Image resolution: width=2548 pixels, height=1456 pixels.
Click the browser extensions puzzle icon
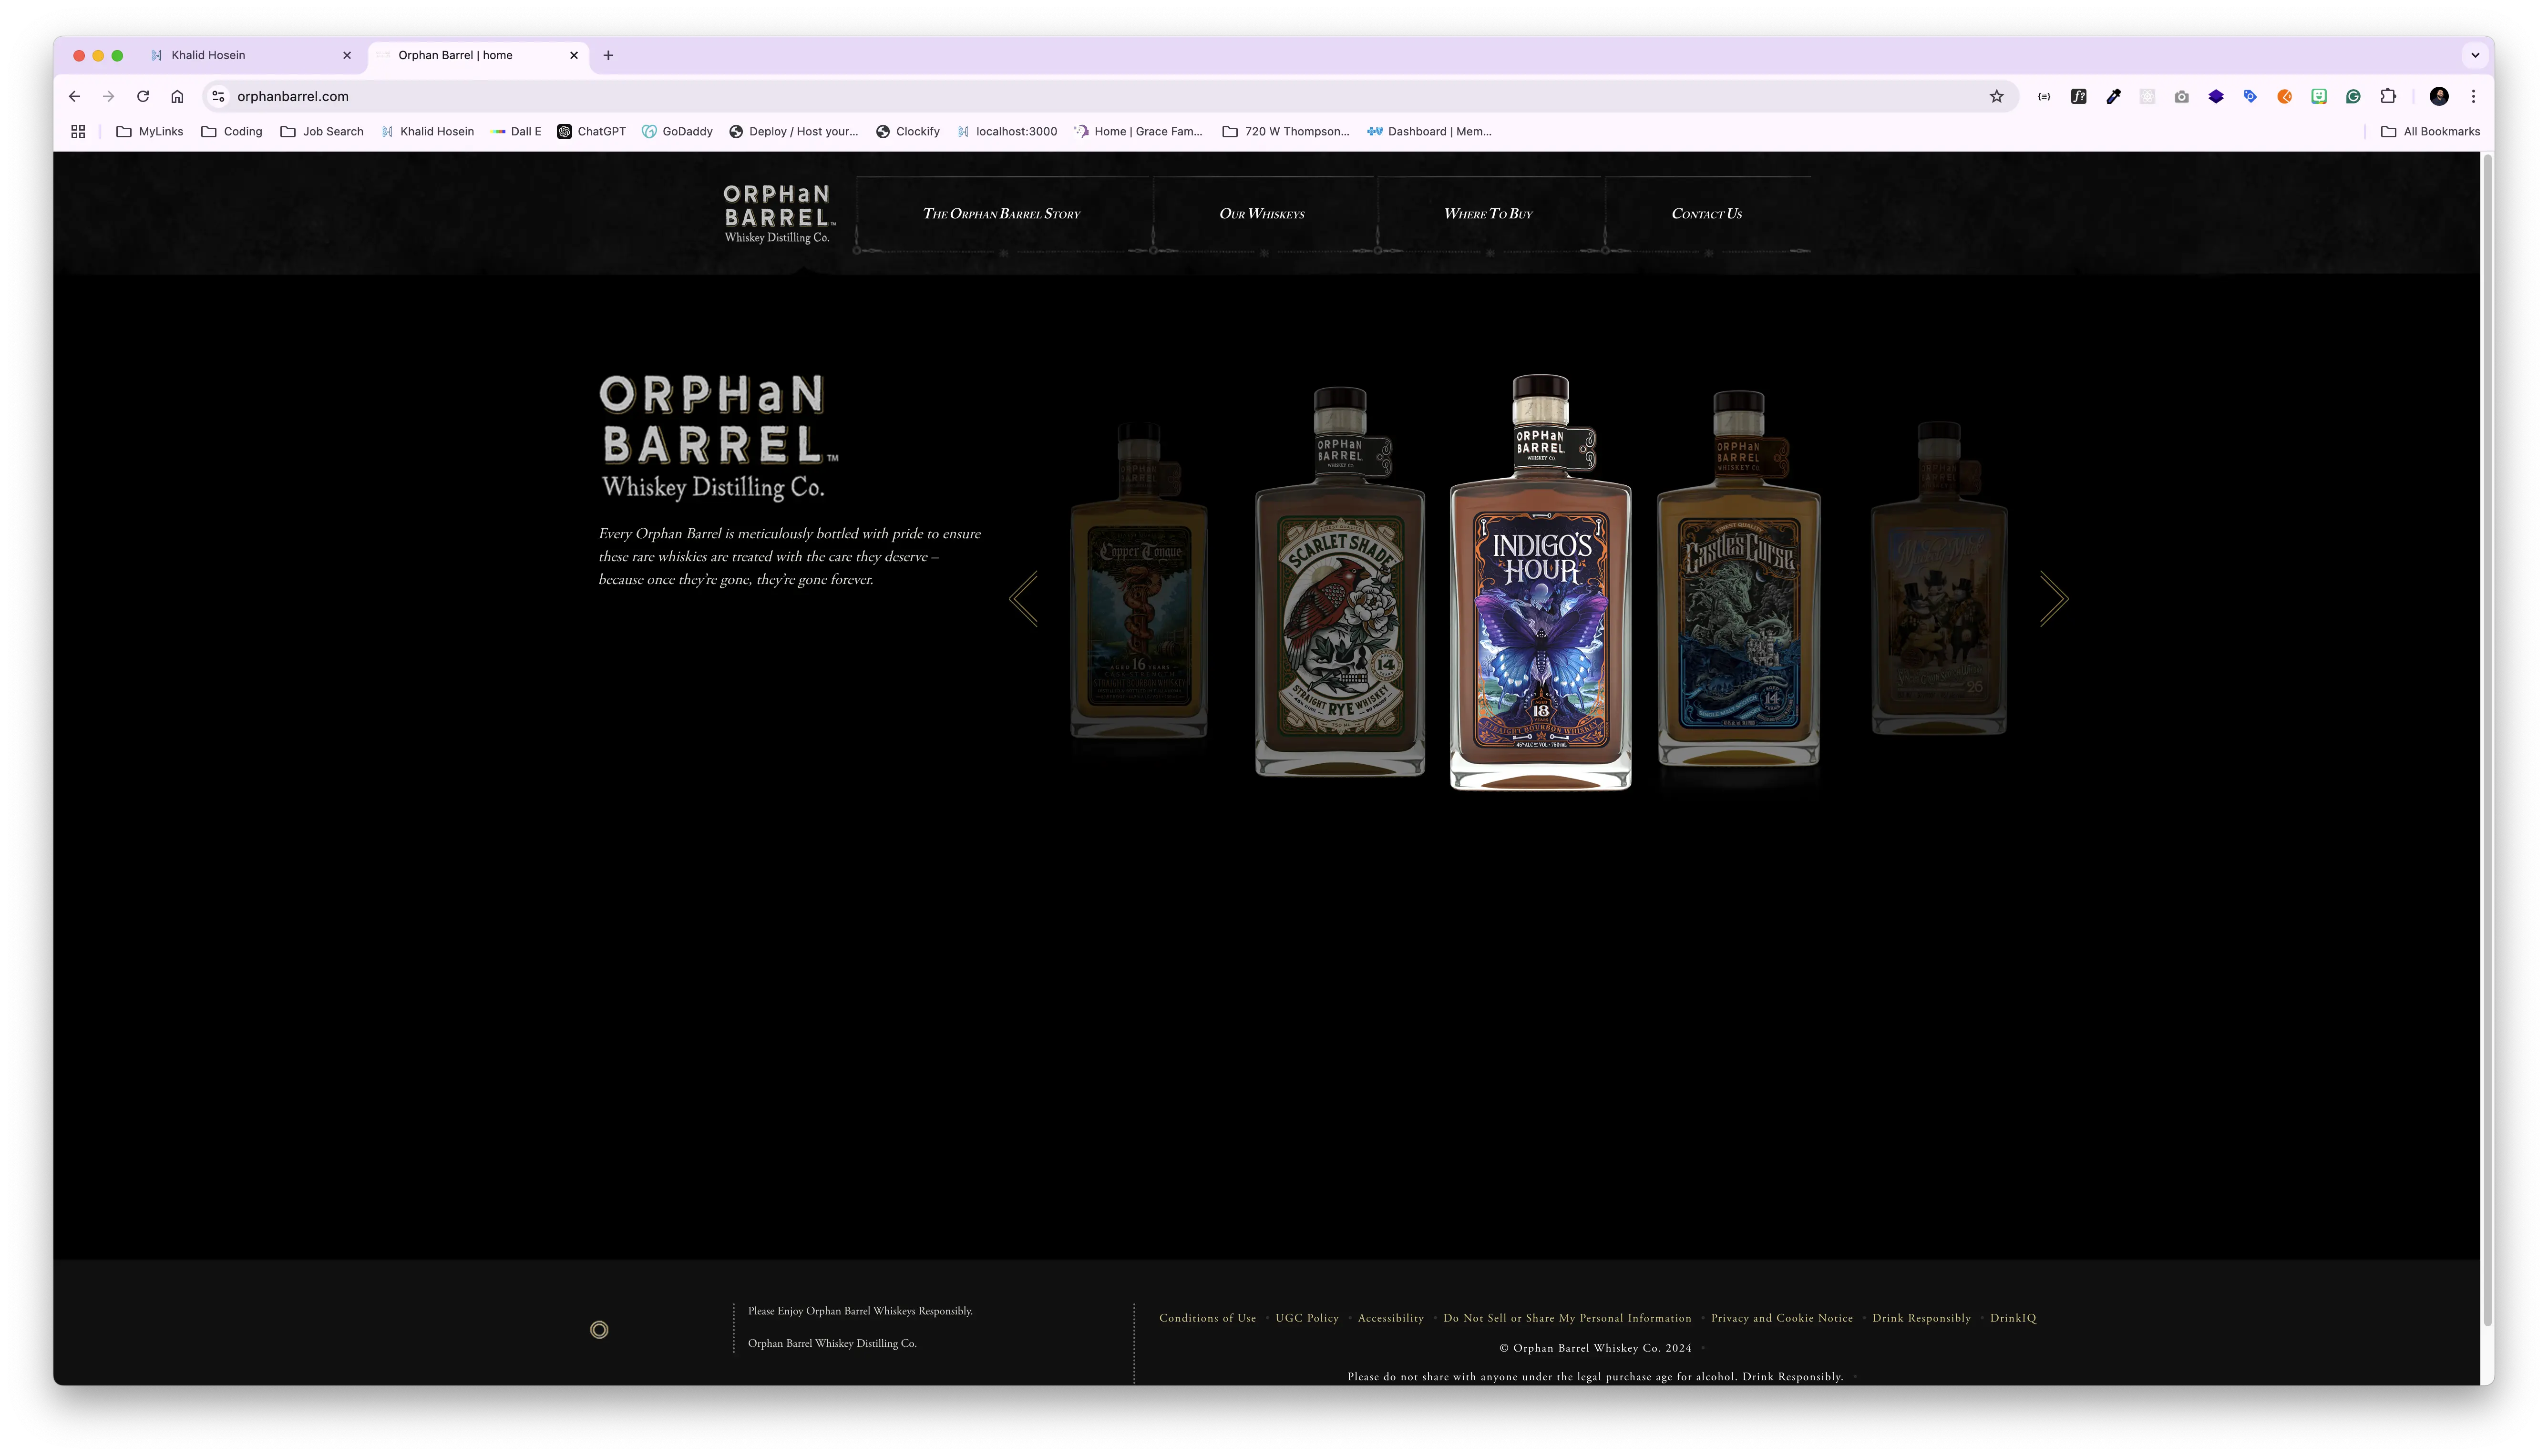[x=2389, y=96]
